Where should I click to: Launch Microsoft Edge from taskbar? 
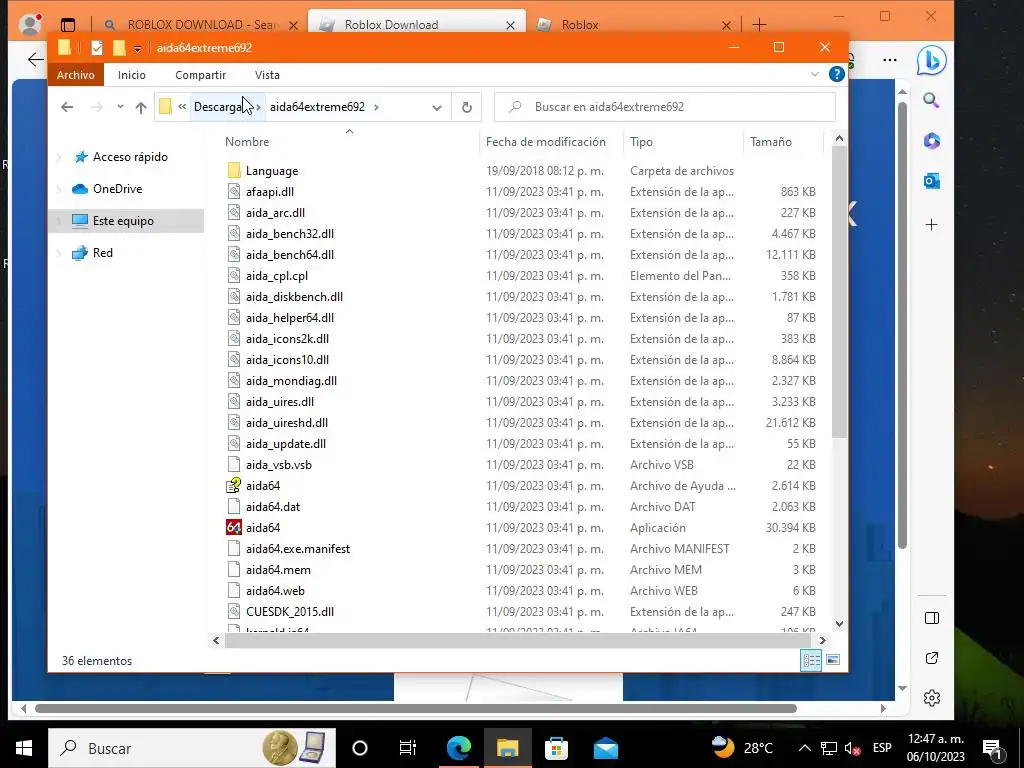click(x=458, y=748)
